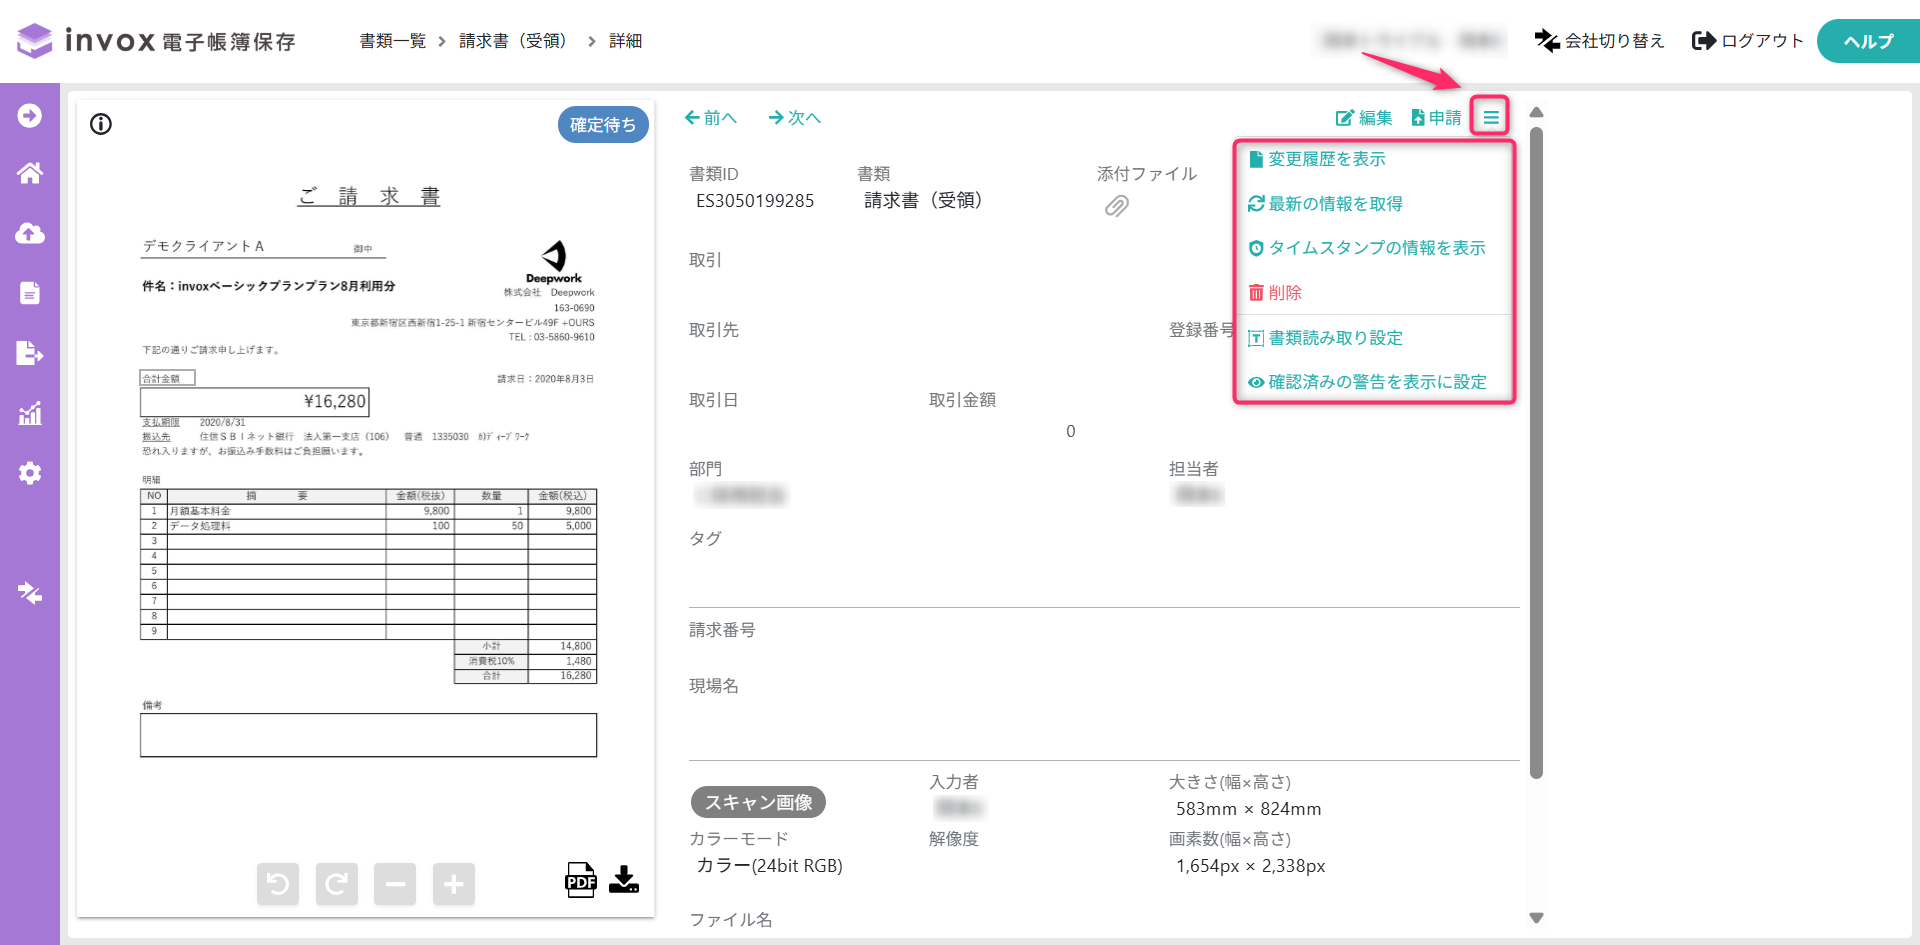Download the invoice using the download icon

624,880
